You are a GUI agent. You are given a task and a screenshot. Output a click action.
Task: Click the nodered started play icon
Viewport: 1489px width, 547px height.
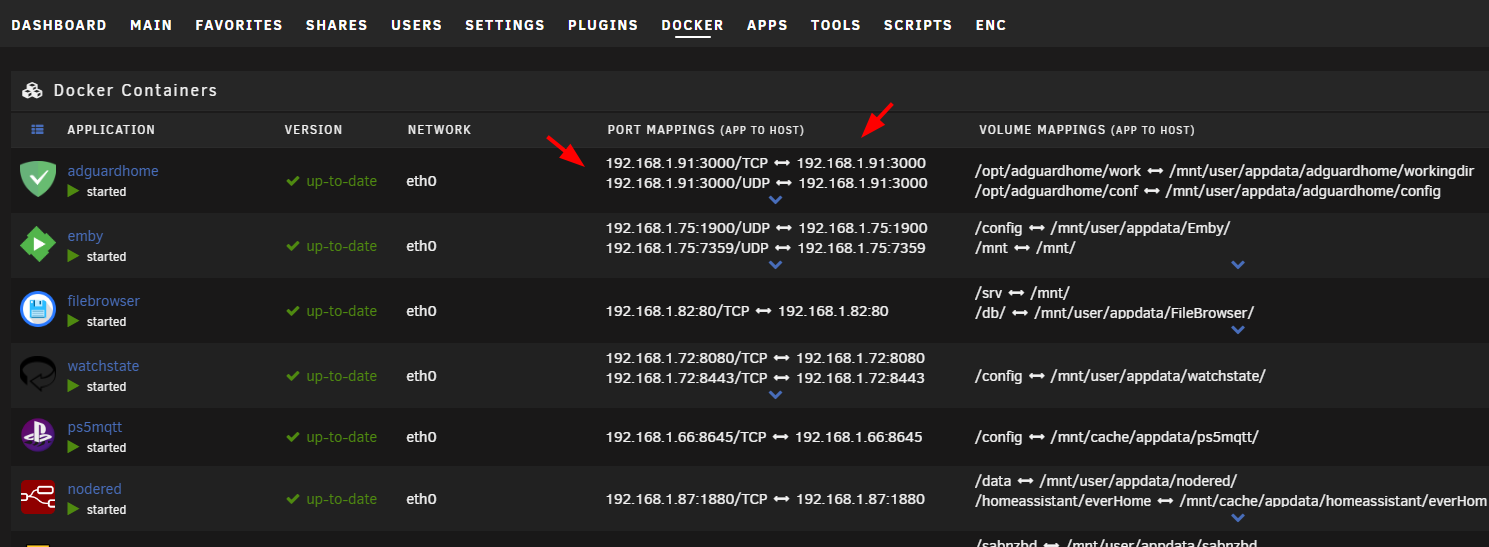click(x=73, y=509)
